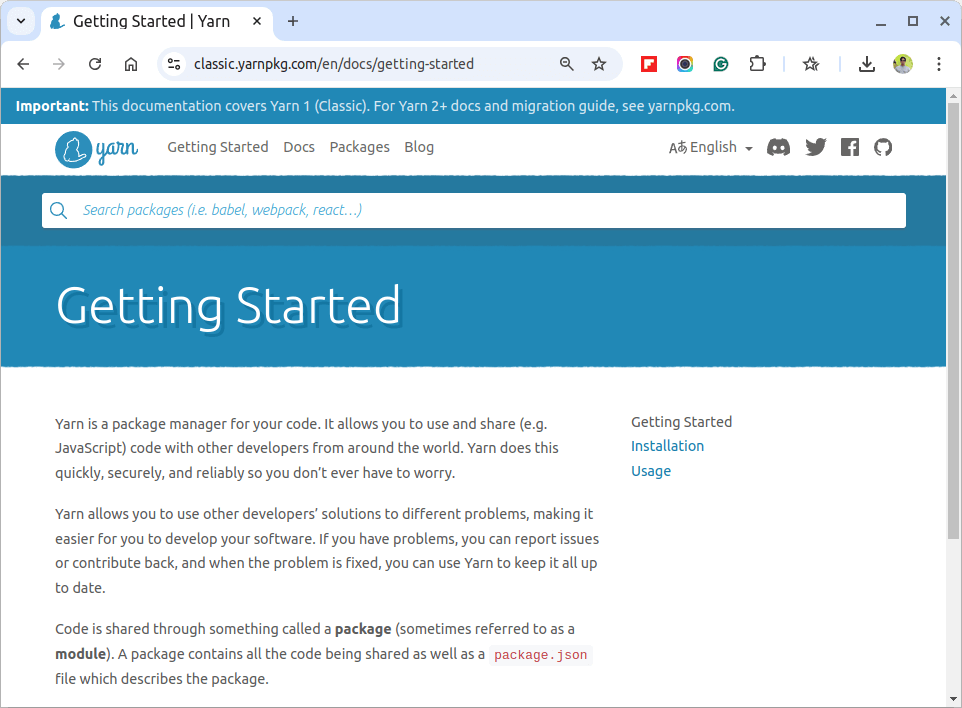Open the bookmarks star list icon

[x=811, y=64]
